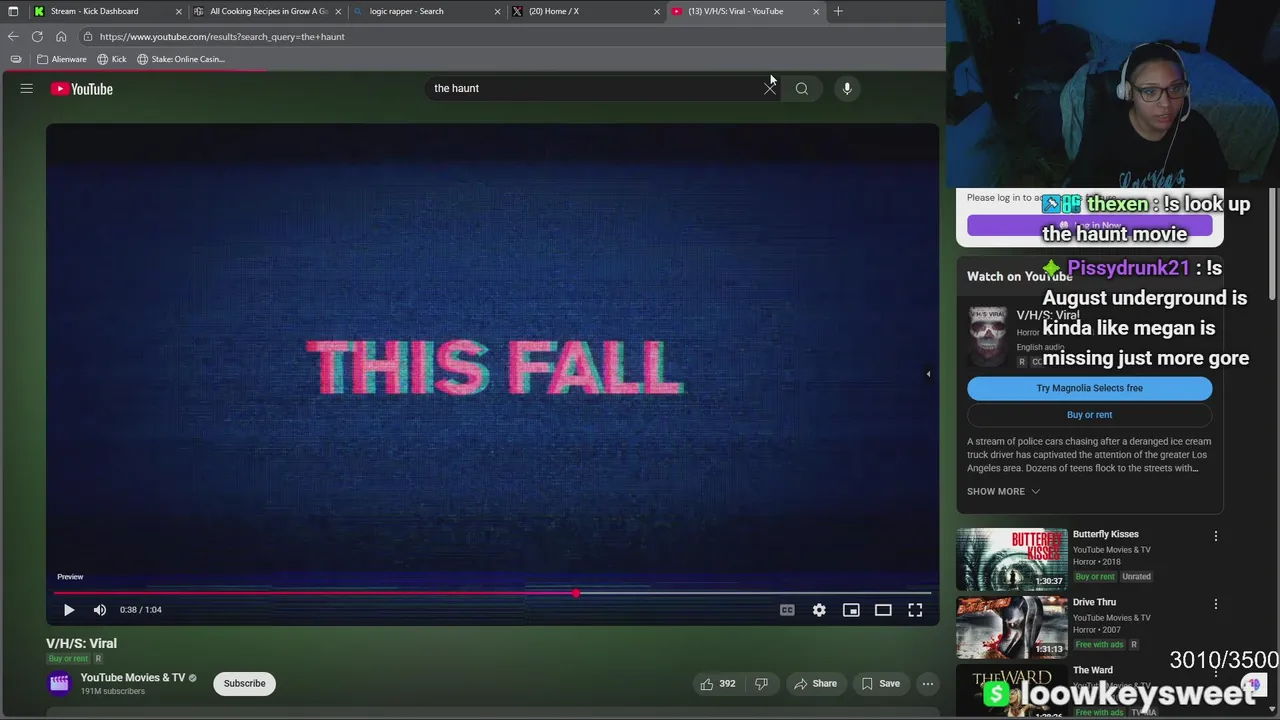Click Try Magnolia Selects free button
Screen dimensions: 1280x720
[x=1090, y=388]
